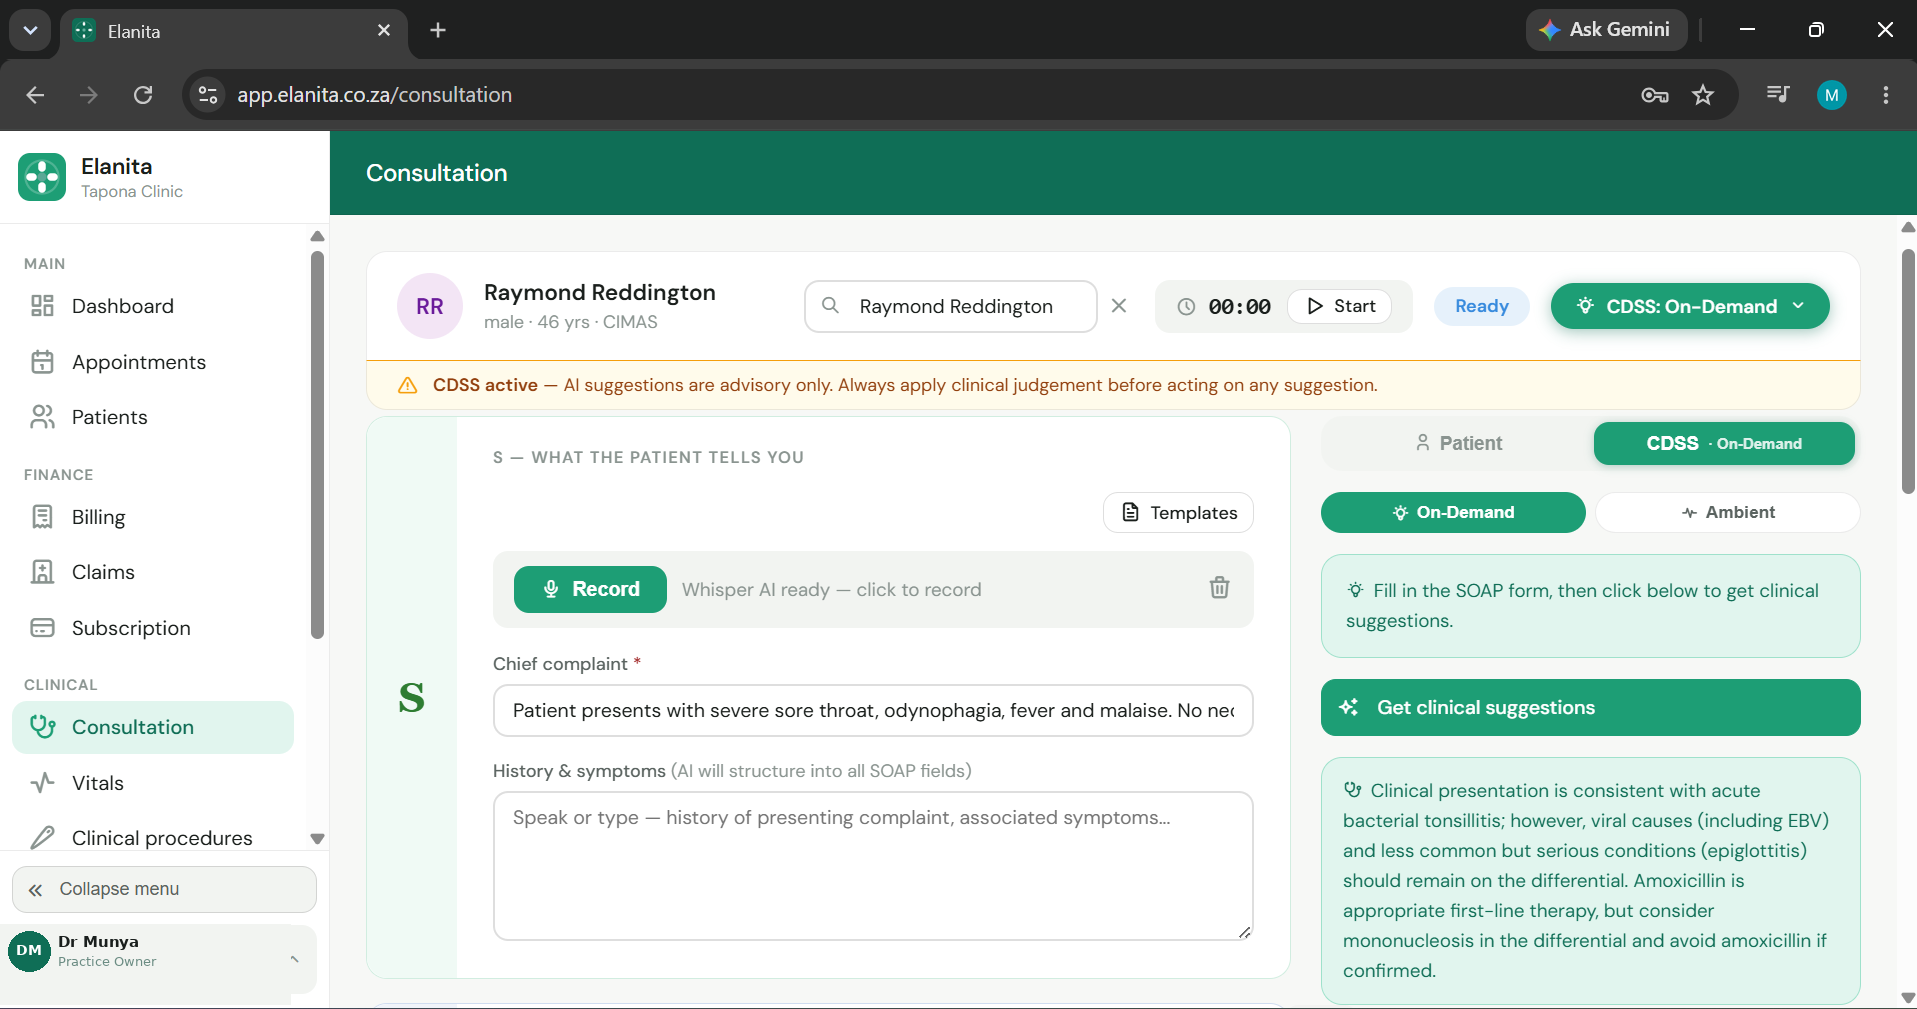The height and width of the screenshot is (1009, 1917).
Task: Delete the recording with trash icon
Action: (1219, 588)
